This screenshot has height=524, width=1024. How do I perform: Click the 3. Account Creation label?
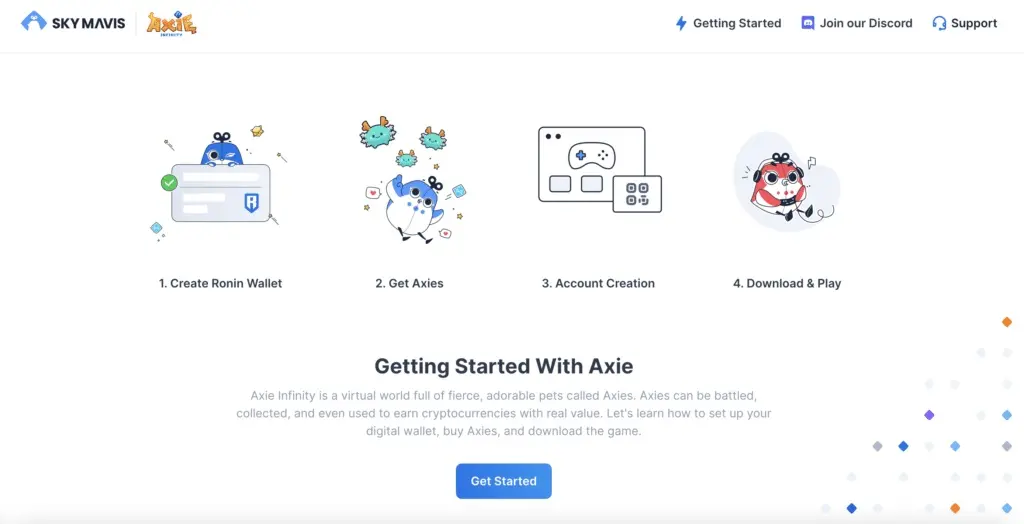[x=598, y=284]
